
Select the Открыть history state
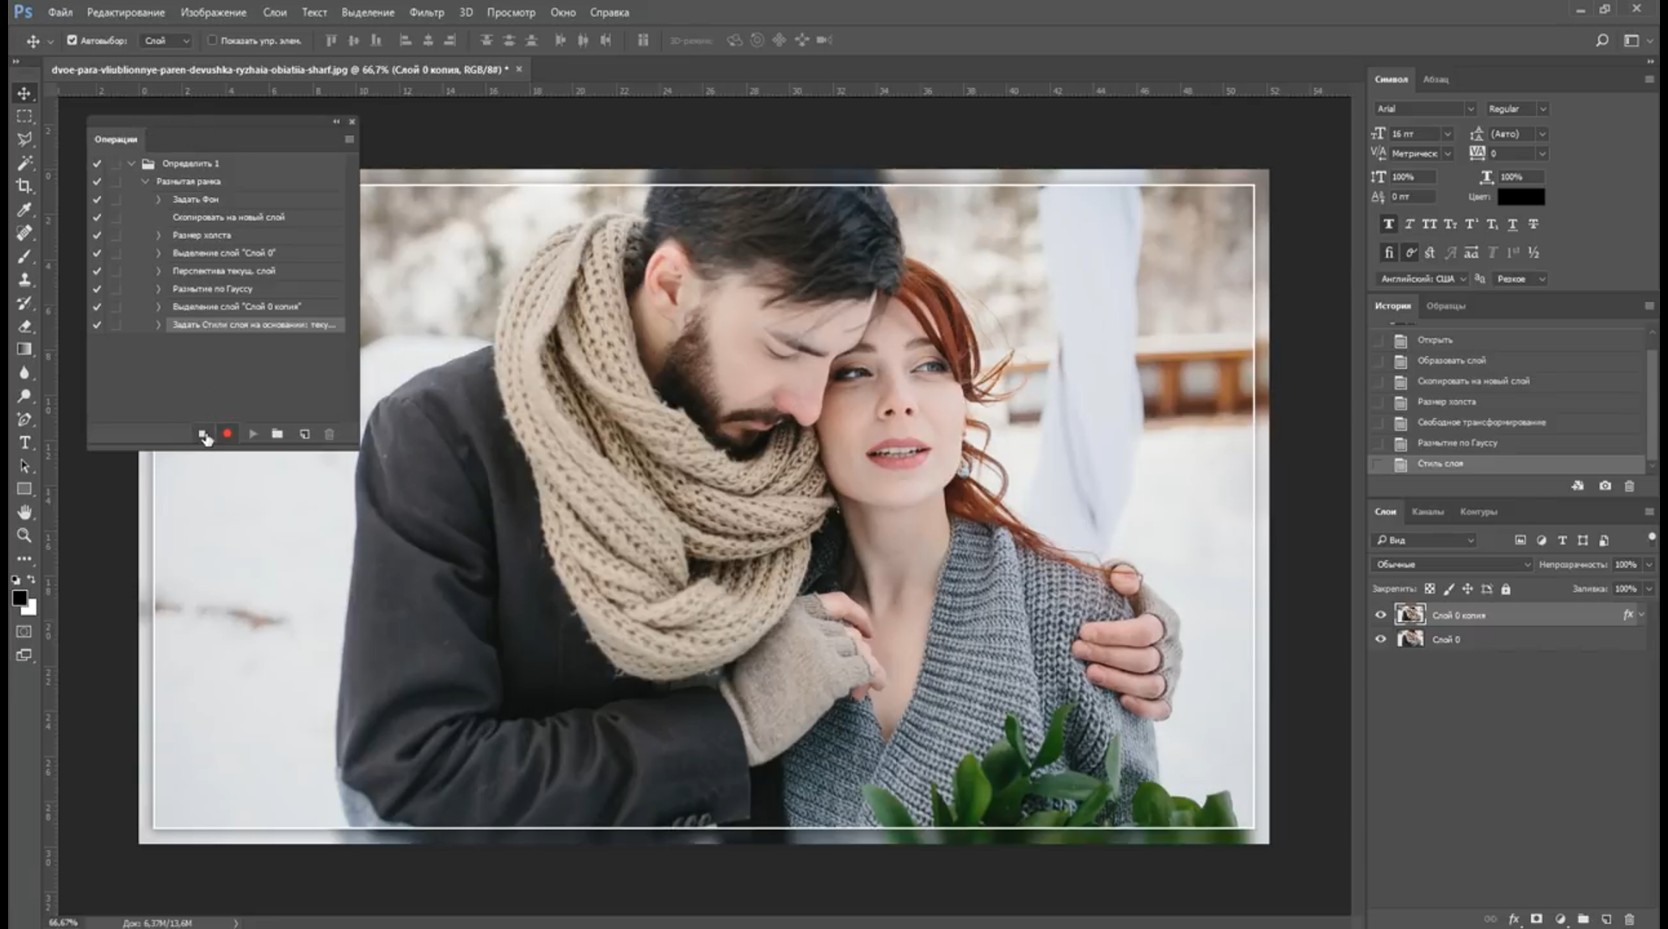coord(1508,340)
